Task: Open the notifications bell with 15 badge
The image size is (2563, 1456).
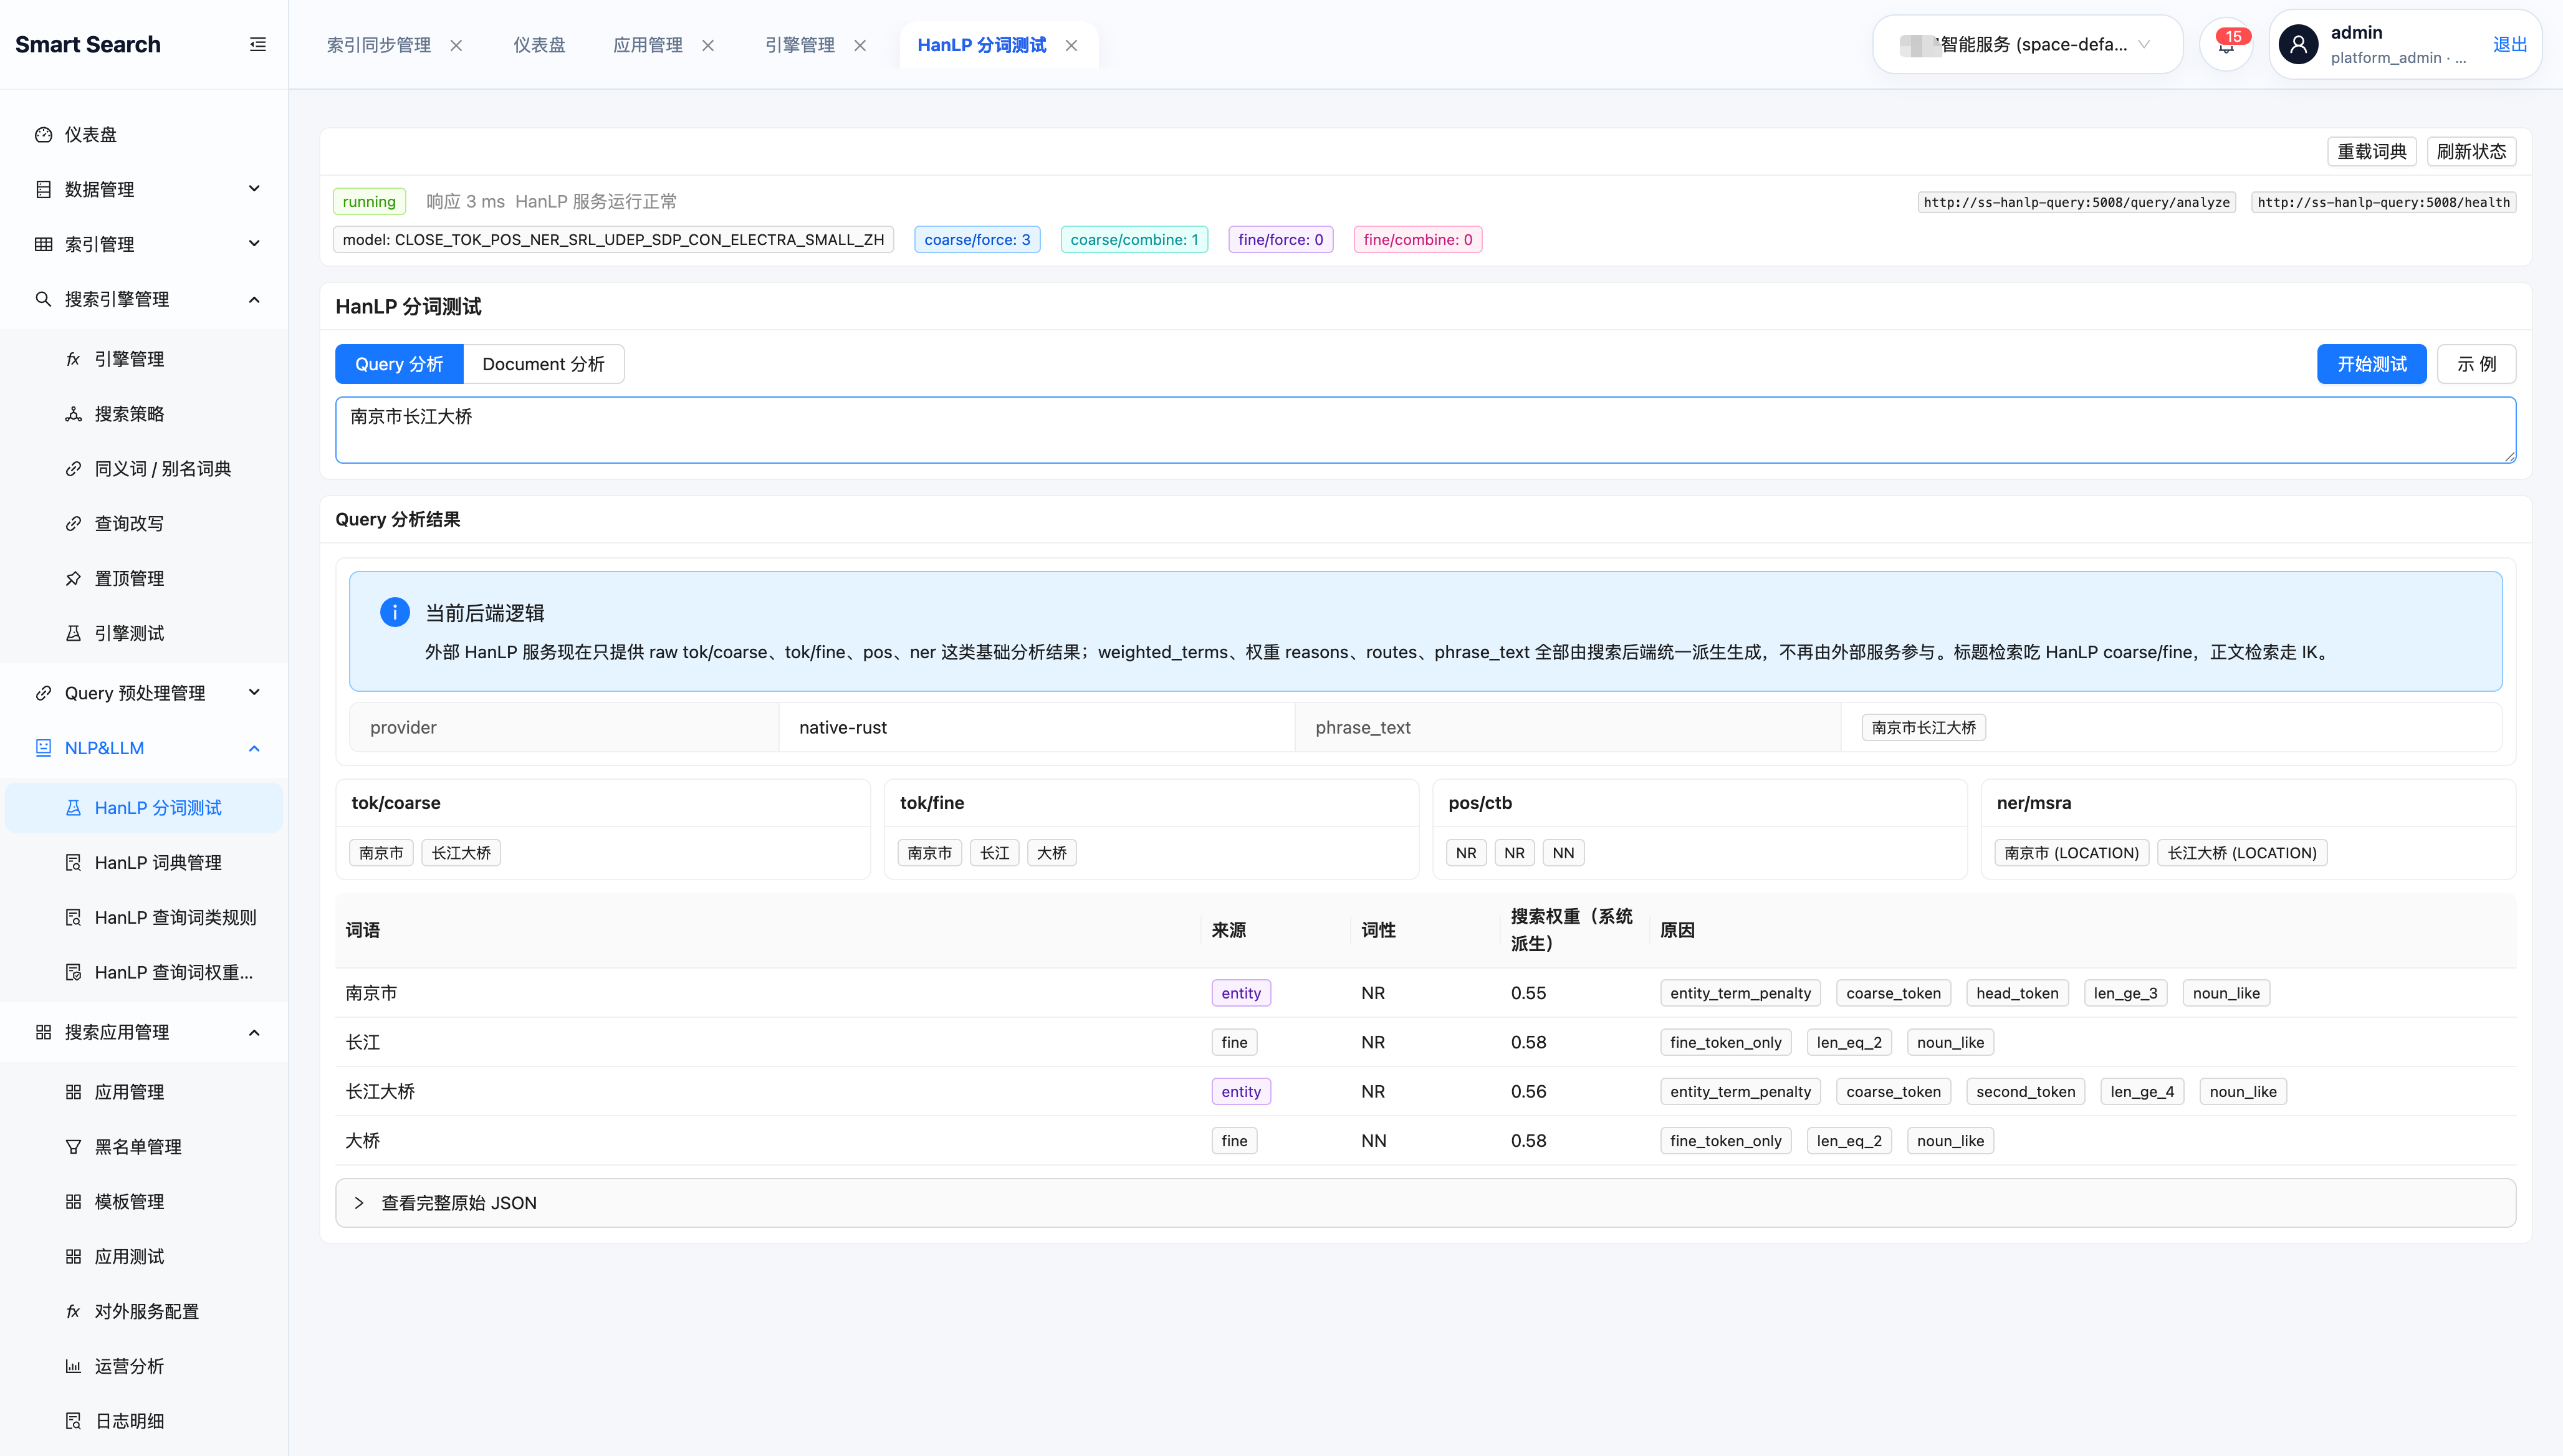Action: tap(2226, 44)
